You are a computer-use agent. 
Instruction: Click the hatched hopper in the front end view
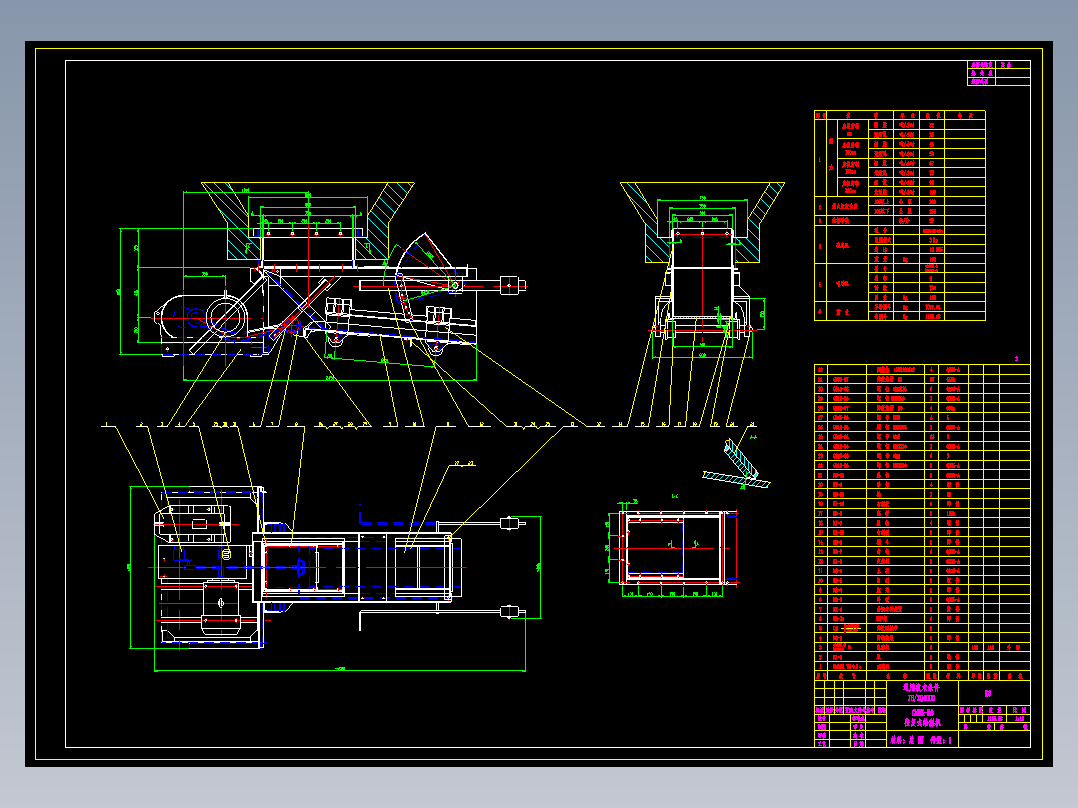[x=702, y=221]
